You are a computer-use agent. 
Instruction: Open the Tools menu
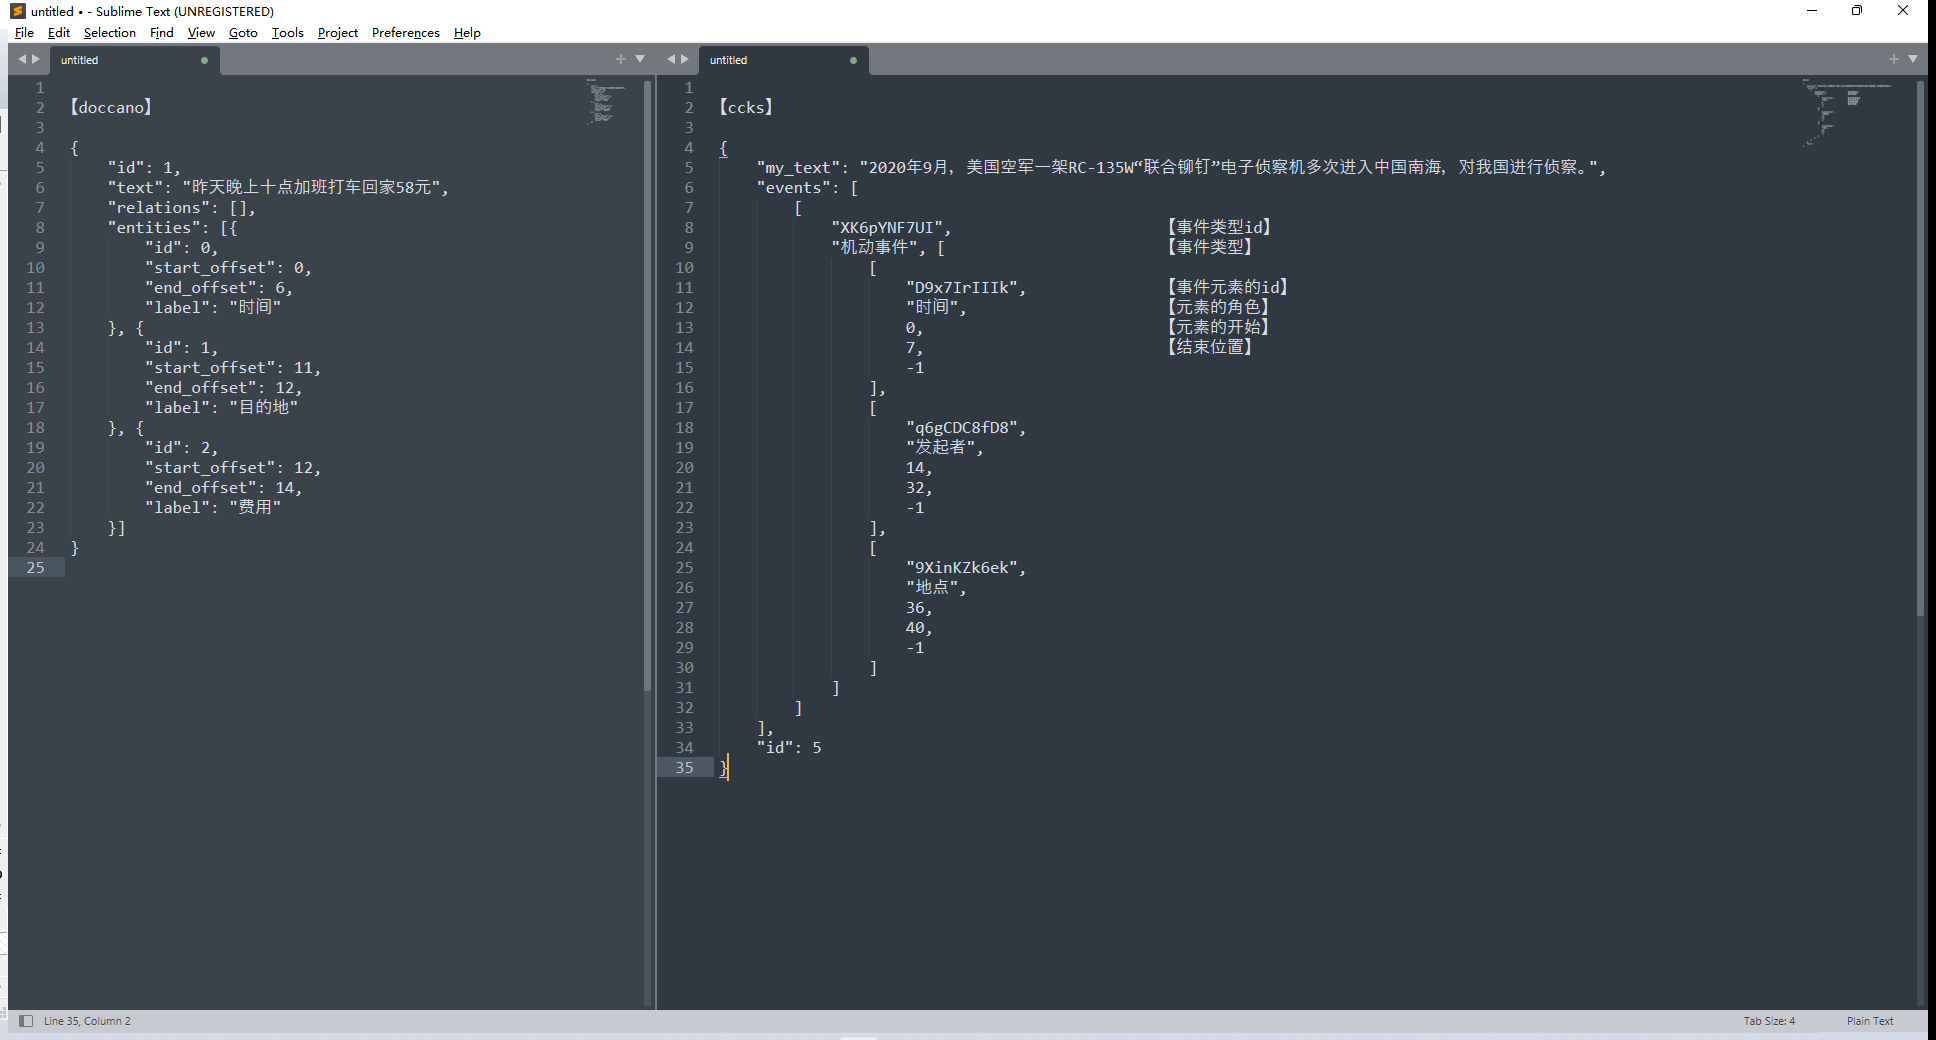tap(287, 33)
